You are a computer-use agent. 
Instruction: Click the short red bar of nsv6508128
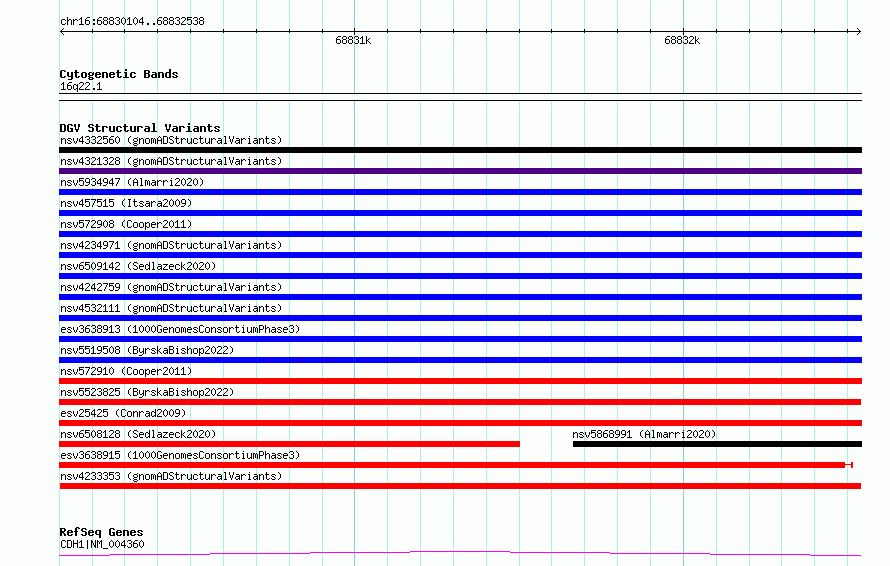tap(289, 444)
